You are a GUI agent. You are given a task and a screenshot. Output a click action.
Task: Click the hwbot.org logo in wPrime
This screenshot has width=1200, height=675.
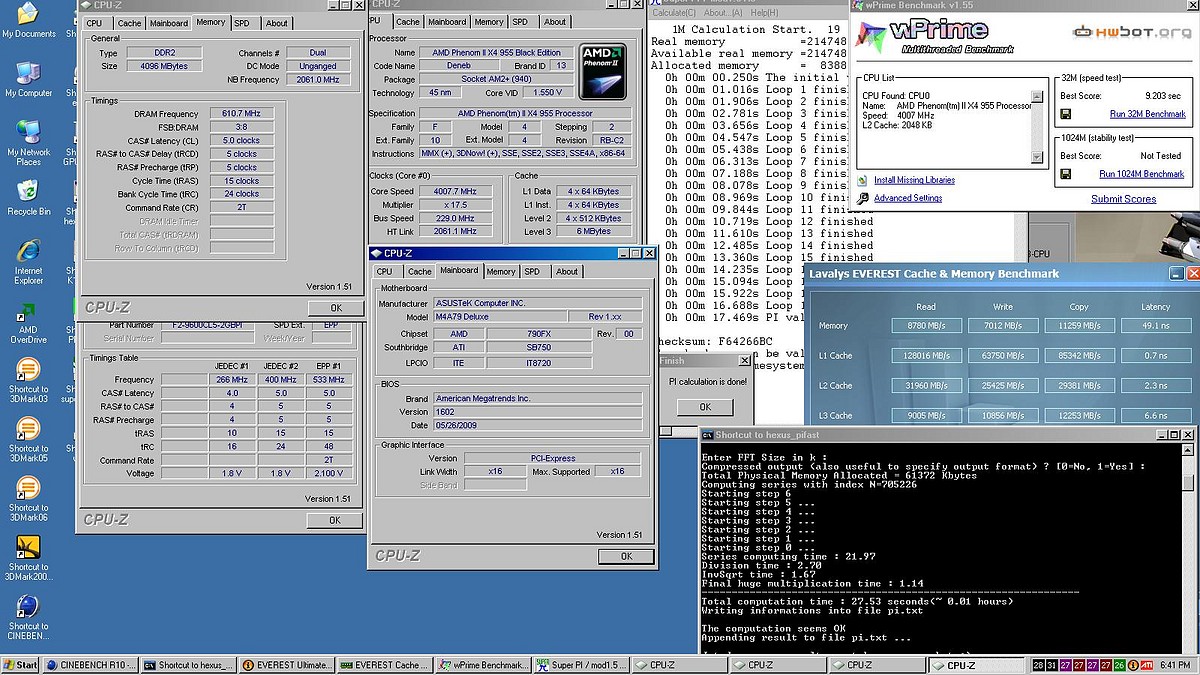click(x=1131, y=32)
